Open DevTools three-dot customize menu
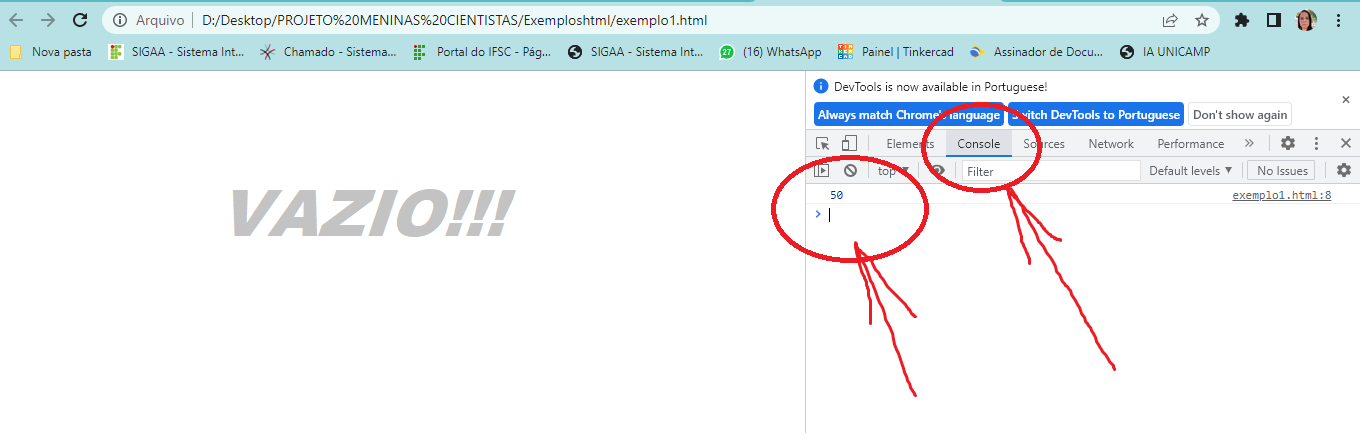The height and width of the screenshot is (439, 1366). coord(1316,144)
